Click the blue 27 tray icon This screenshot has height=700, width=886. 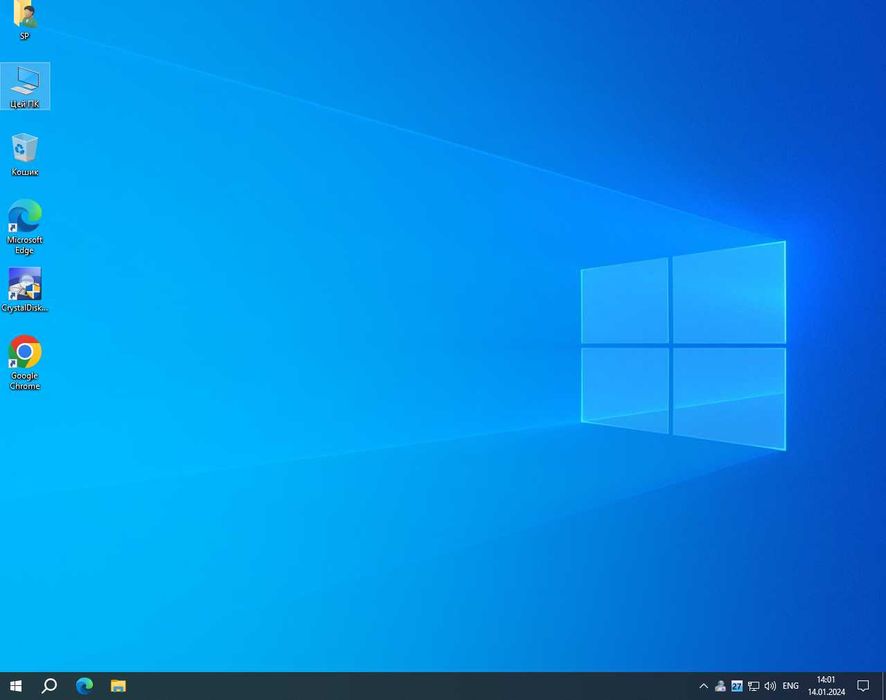tap(737, 686)
